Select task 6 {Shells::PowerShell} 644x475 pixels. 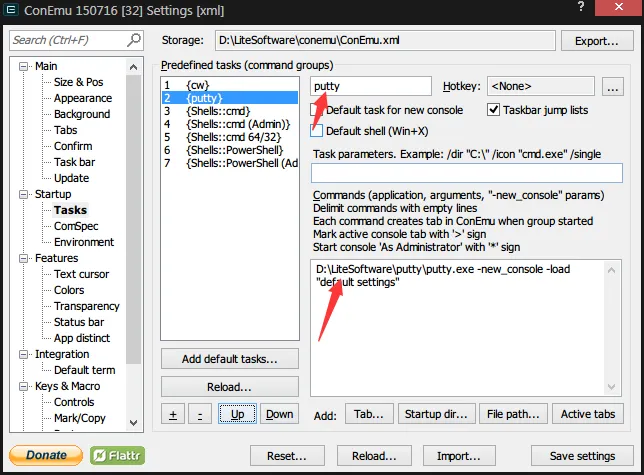tap(230, 150)
